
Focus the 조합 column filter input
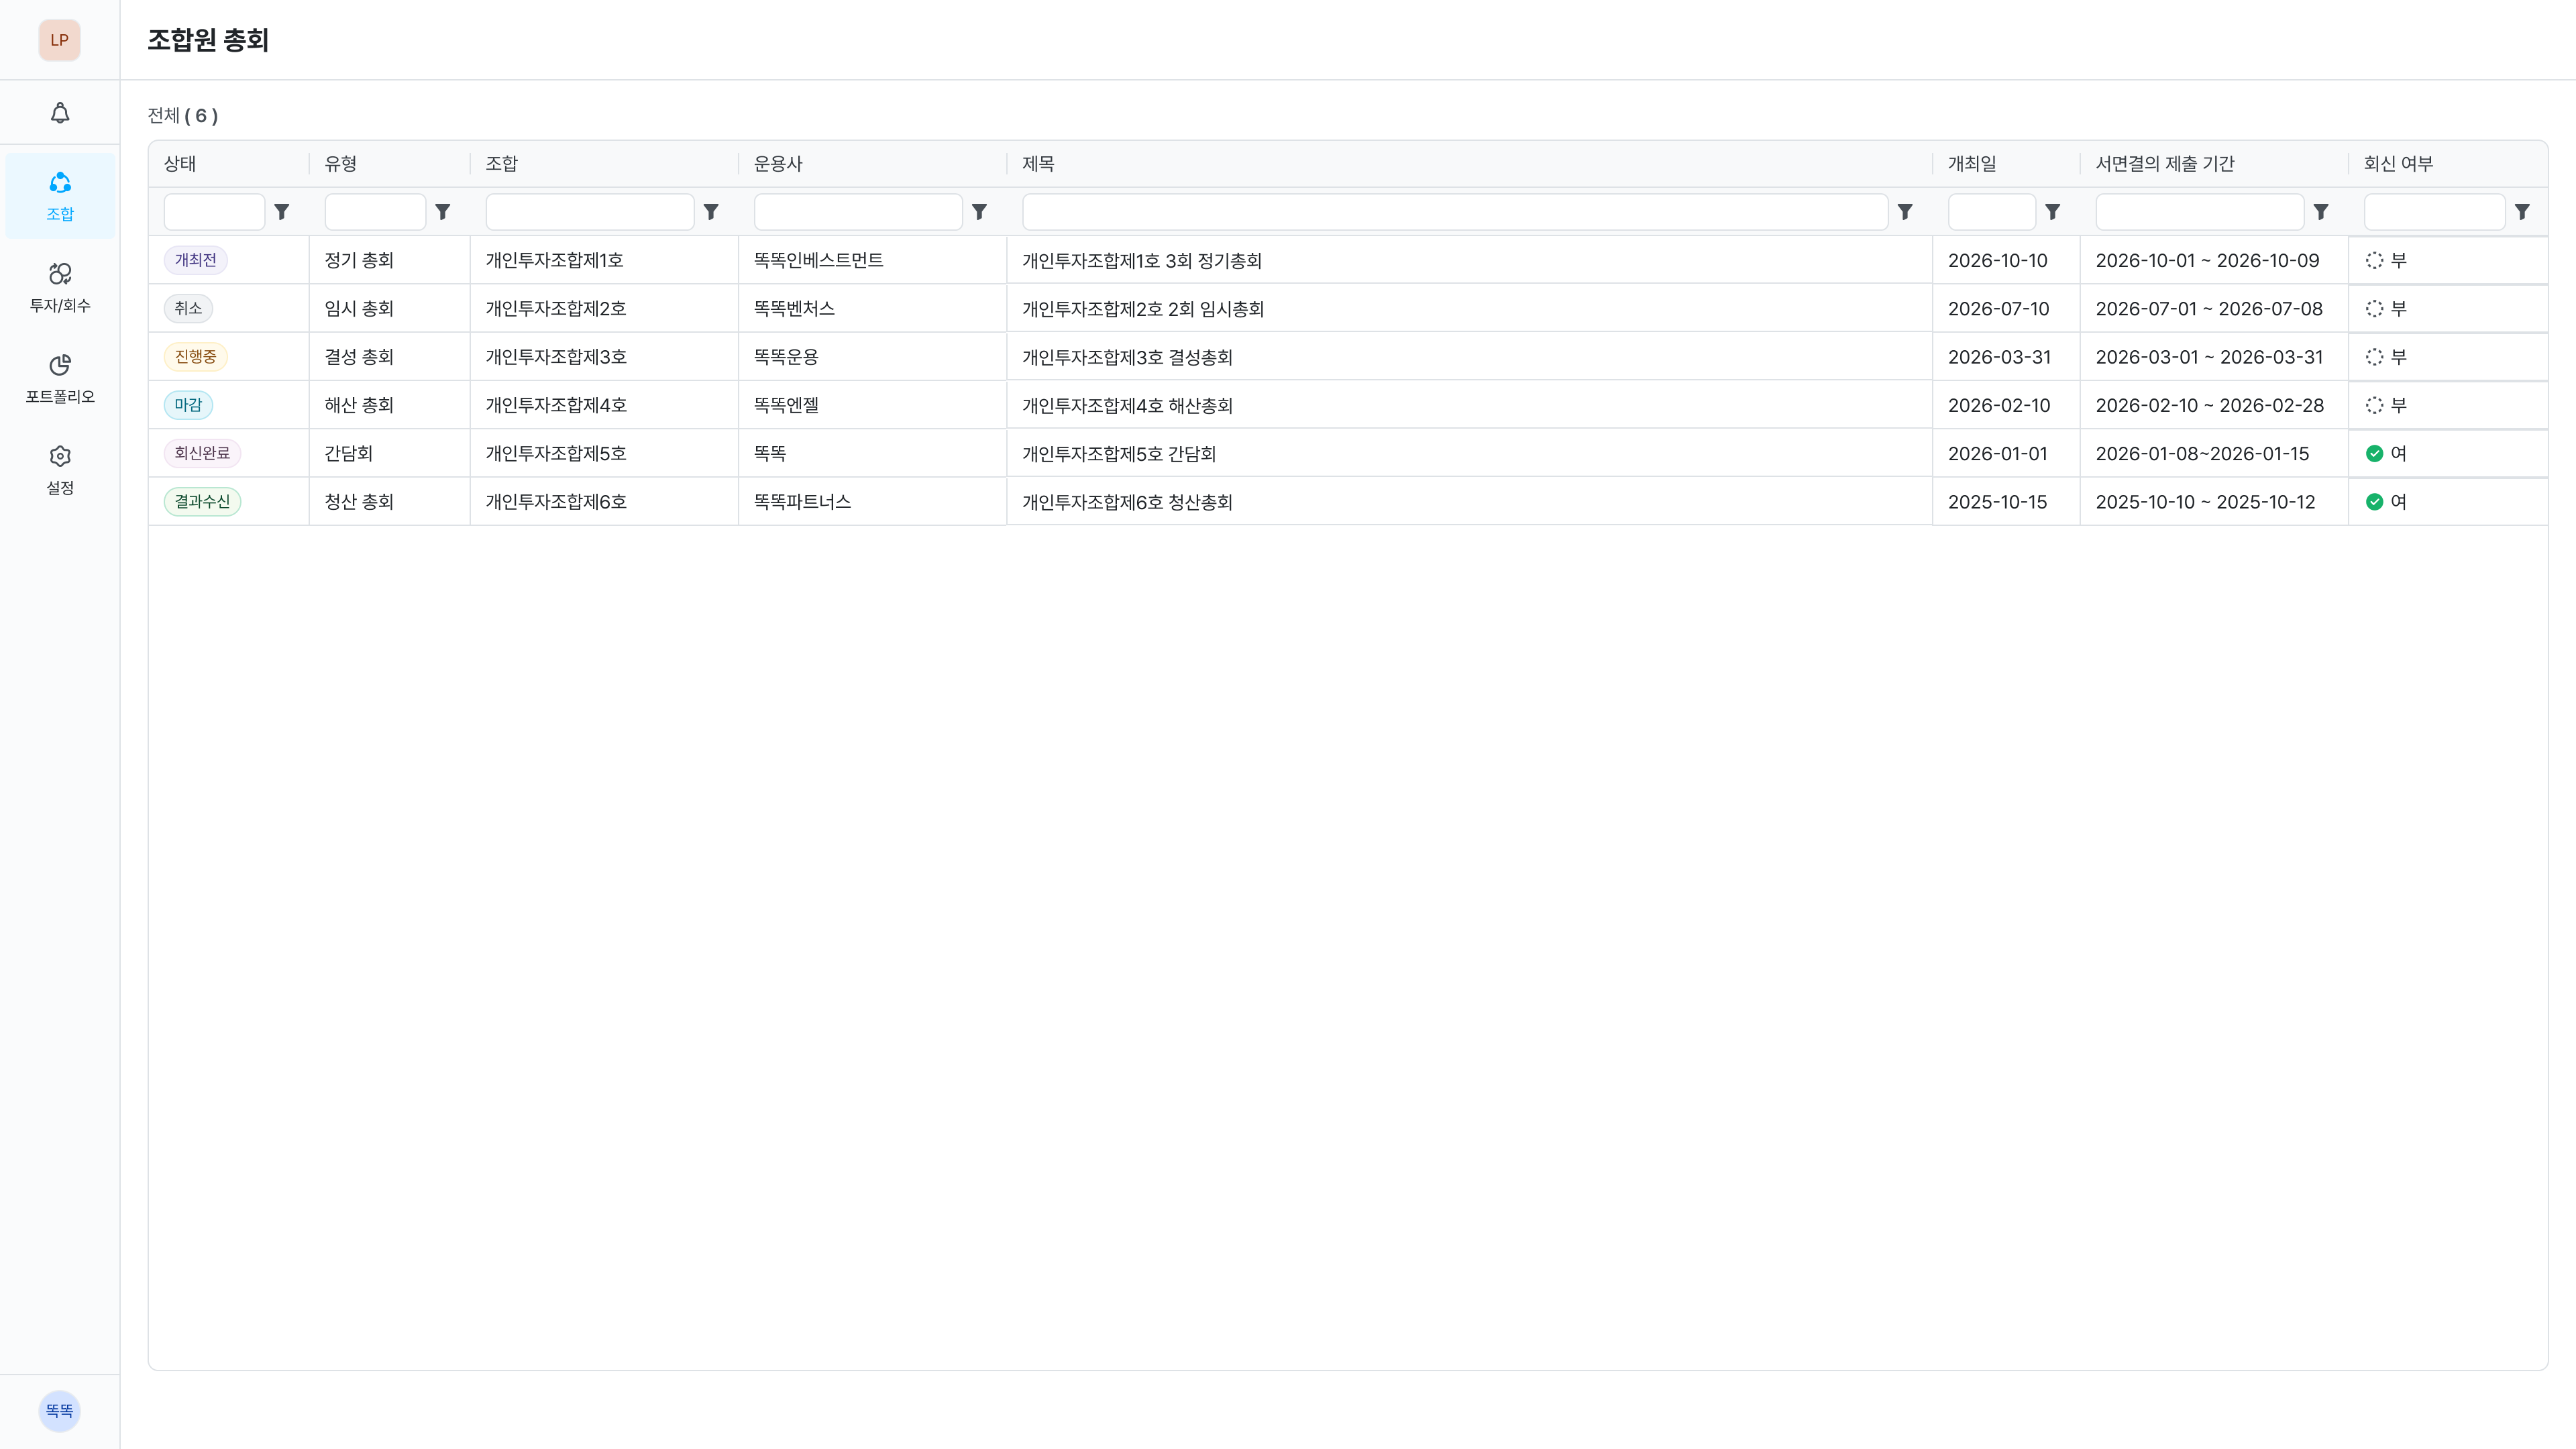(x=589, y=212)
